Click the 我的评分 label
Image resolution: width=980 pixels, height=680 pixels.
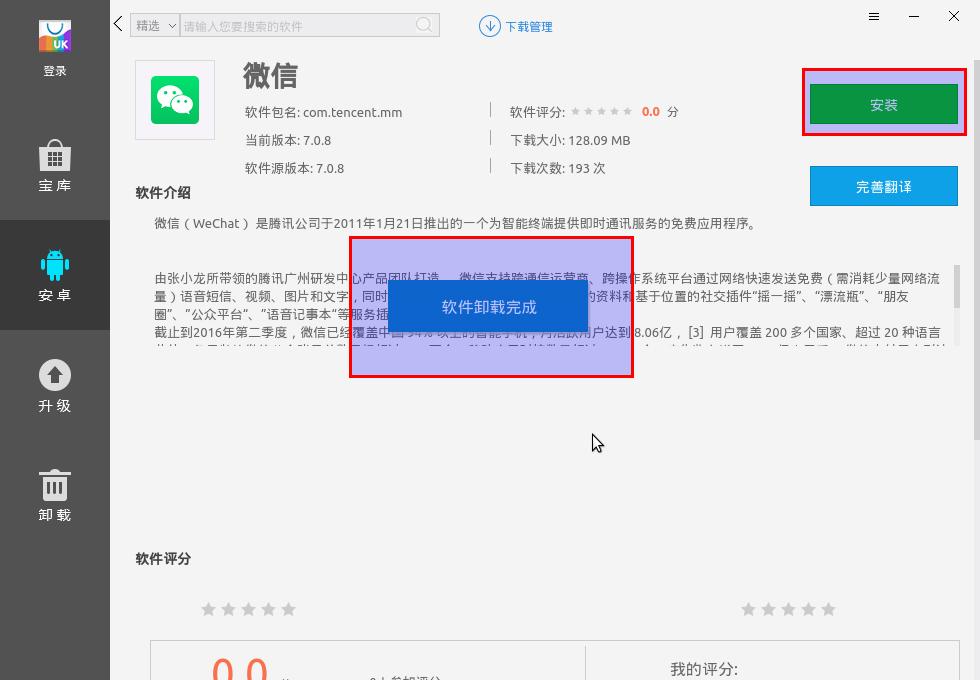point(704,669)
